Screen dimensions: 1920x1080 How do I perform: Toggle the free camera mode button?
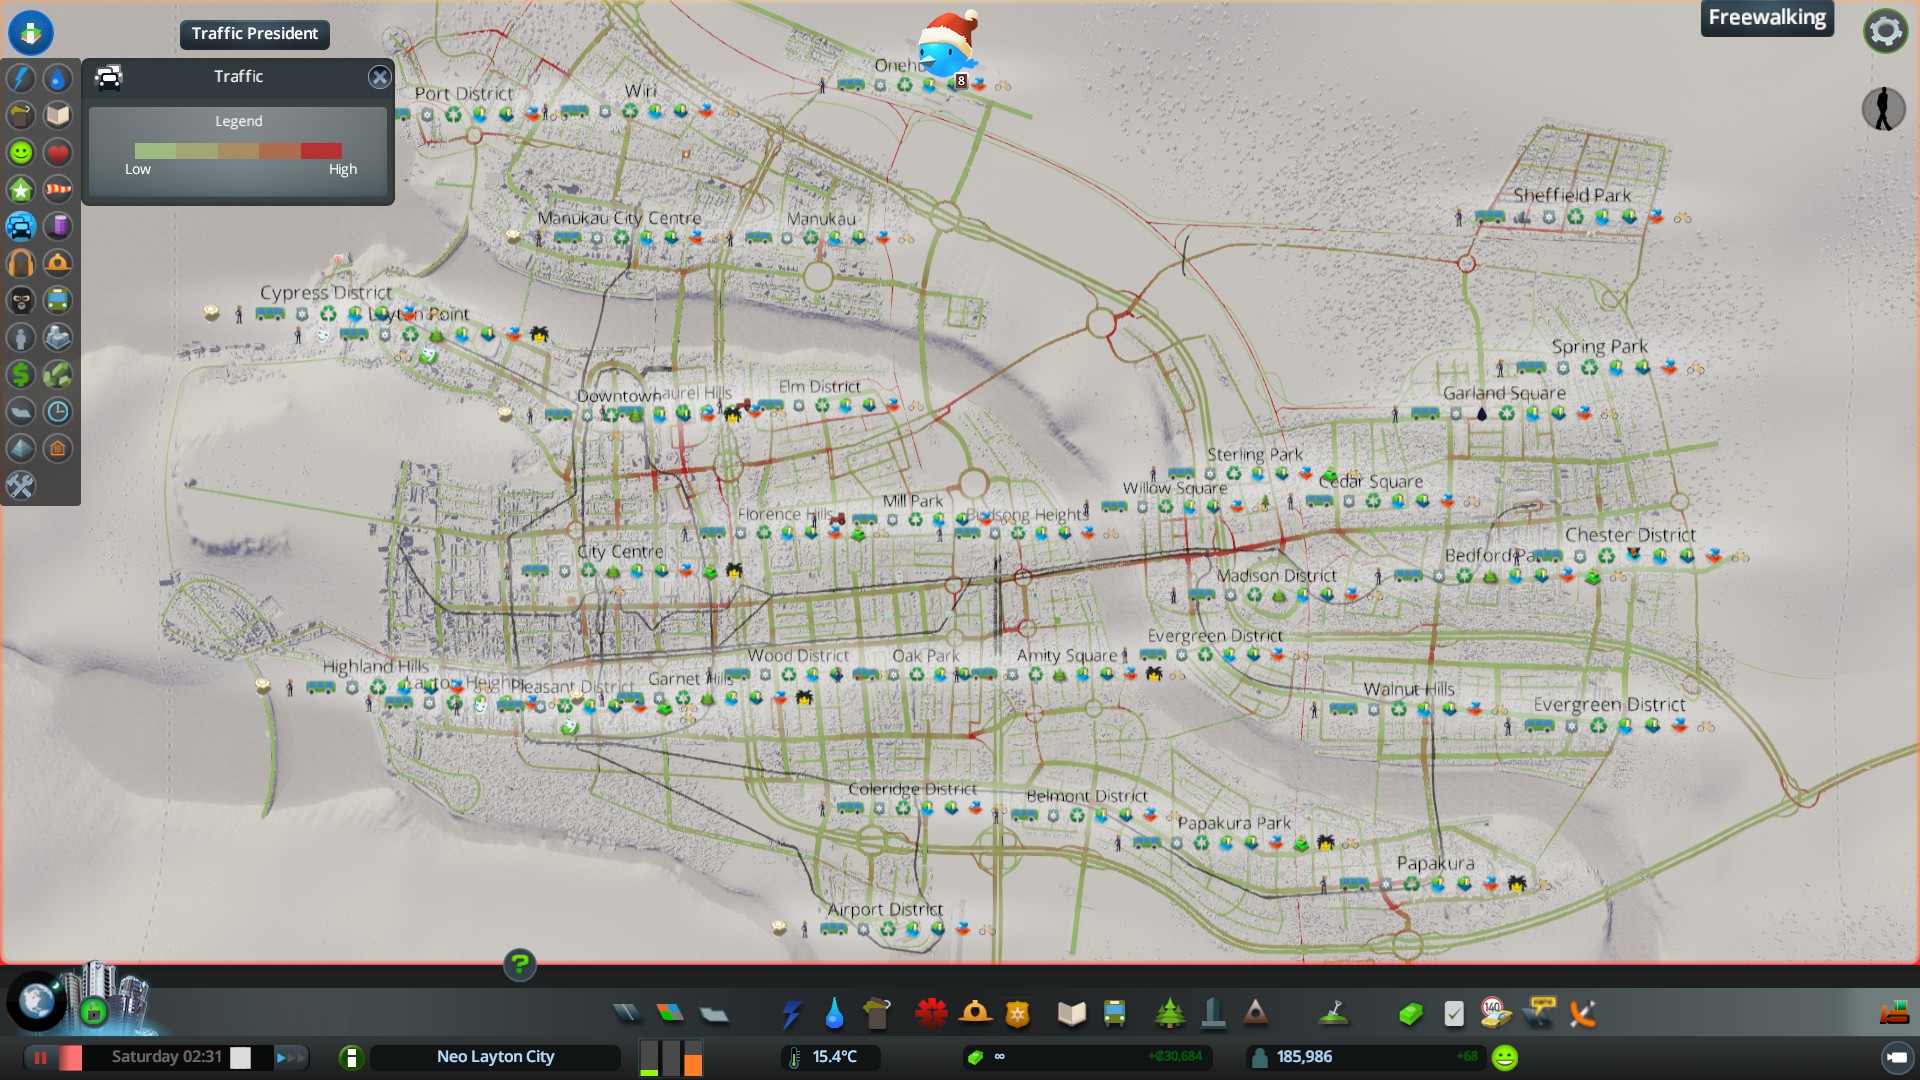point(1896,1057)
